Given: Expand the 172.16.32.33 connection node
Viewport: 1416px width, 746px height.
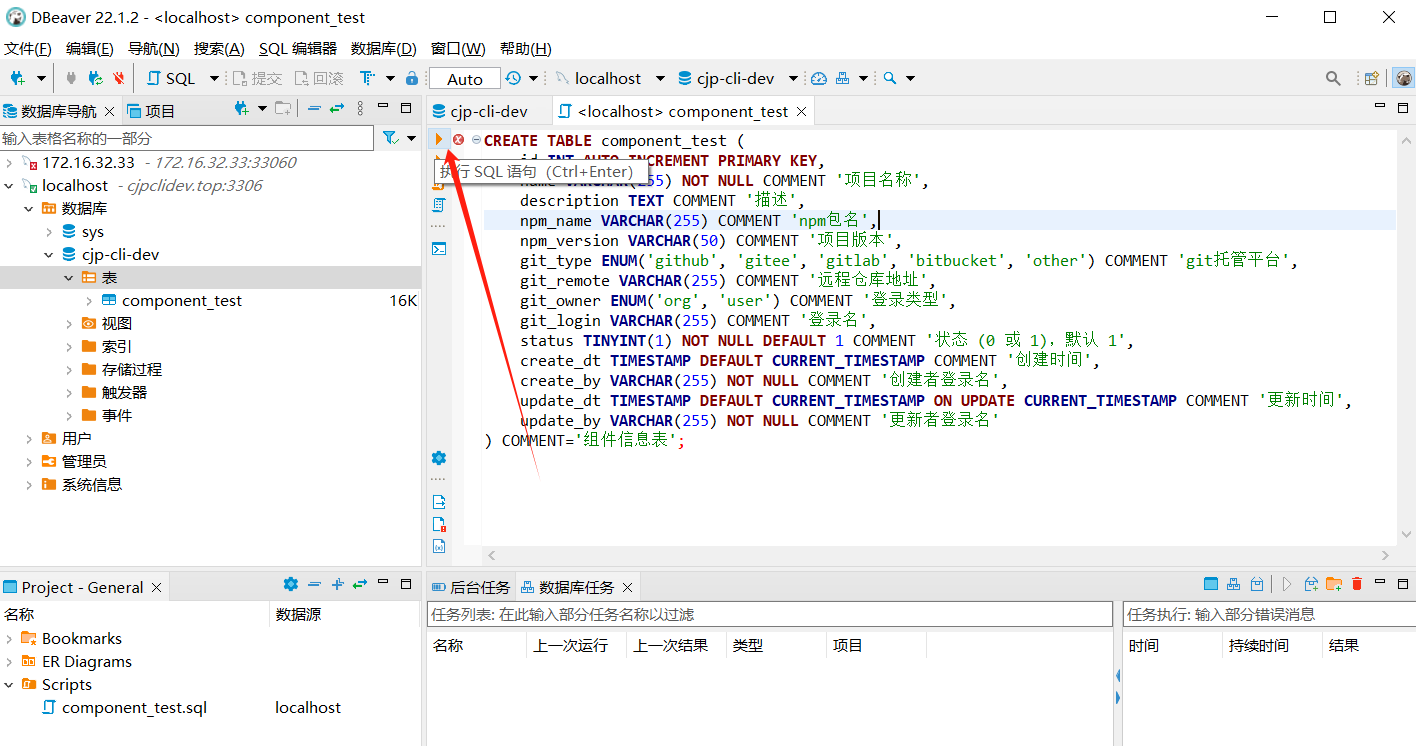Looking at the screenshot, I should tap(9, 163).
